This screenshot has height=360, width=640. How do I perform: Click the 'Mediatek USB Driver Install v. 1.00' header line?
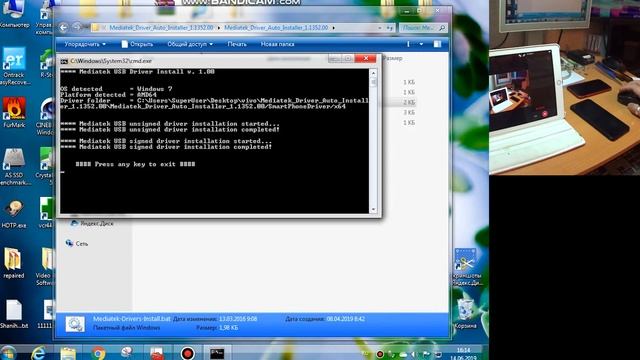pos(138,72)
